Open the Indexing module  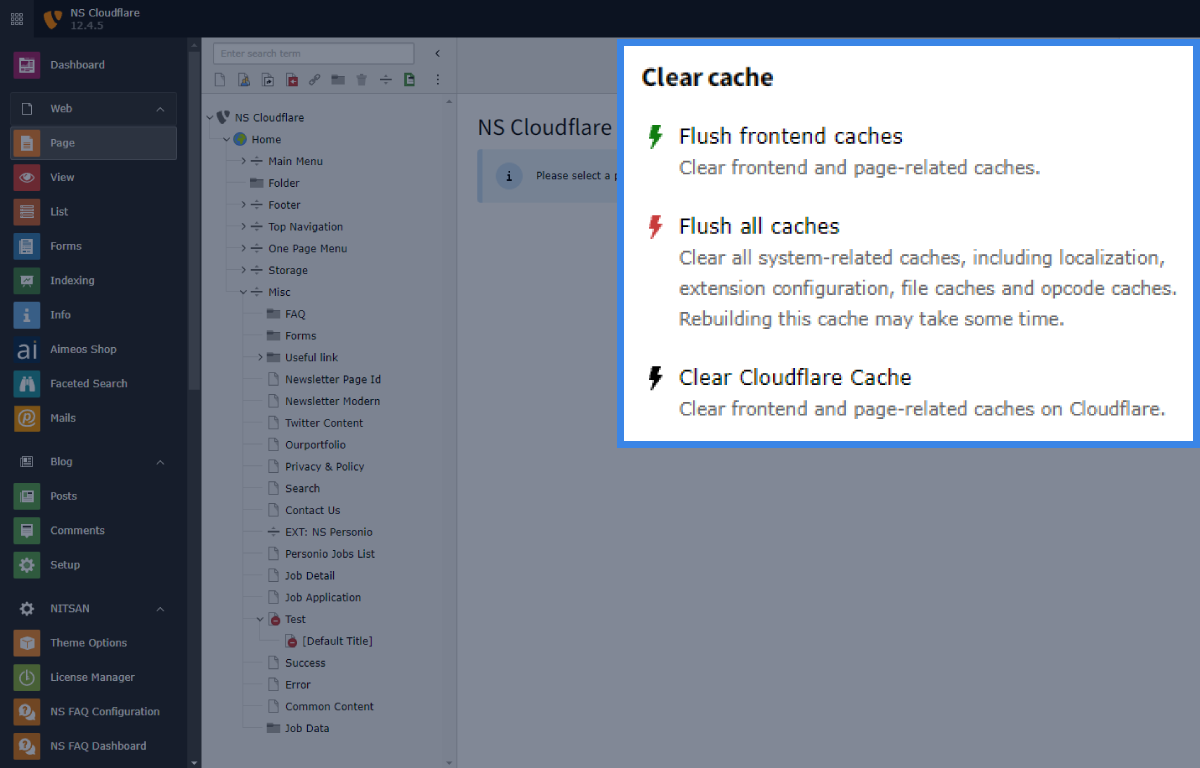[x=72, y=280]
